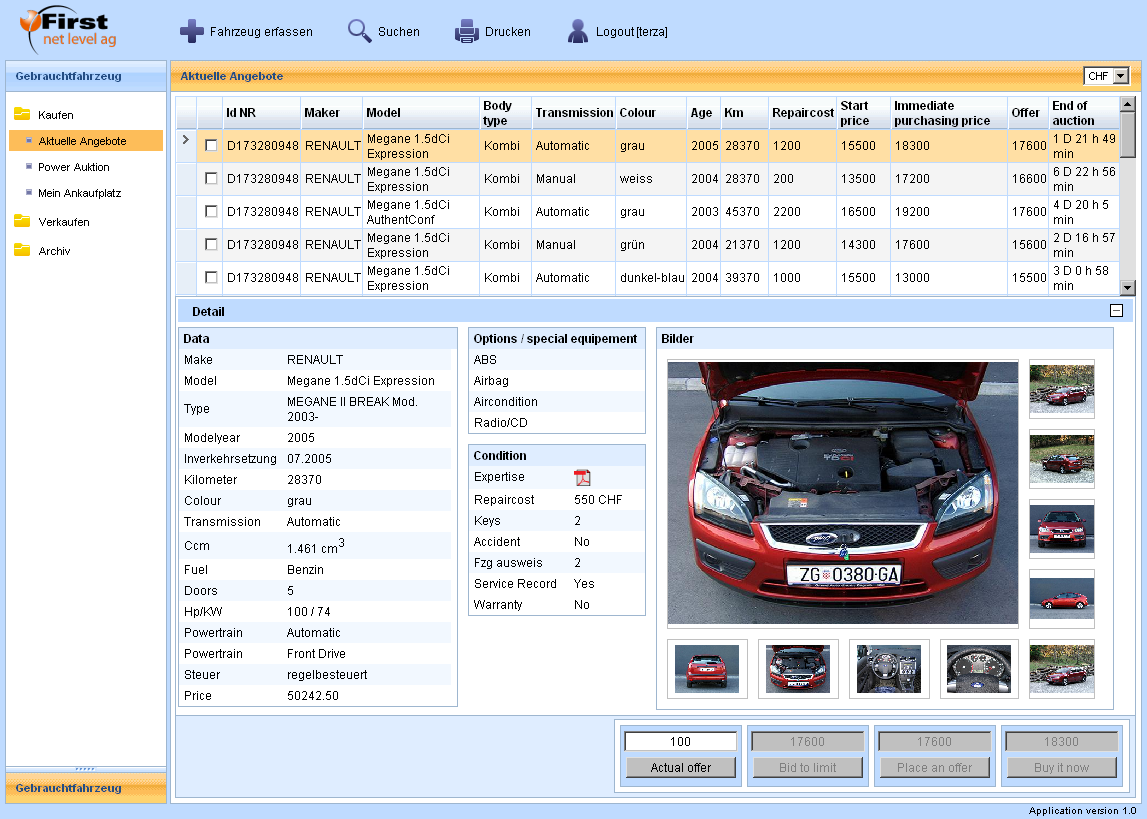Viewport: 1147px width, 819px height.
Task: Tick the checkbox for the weiss Megane row
Action: [211, 179]
